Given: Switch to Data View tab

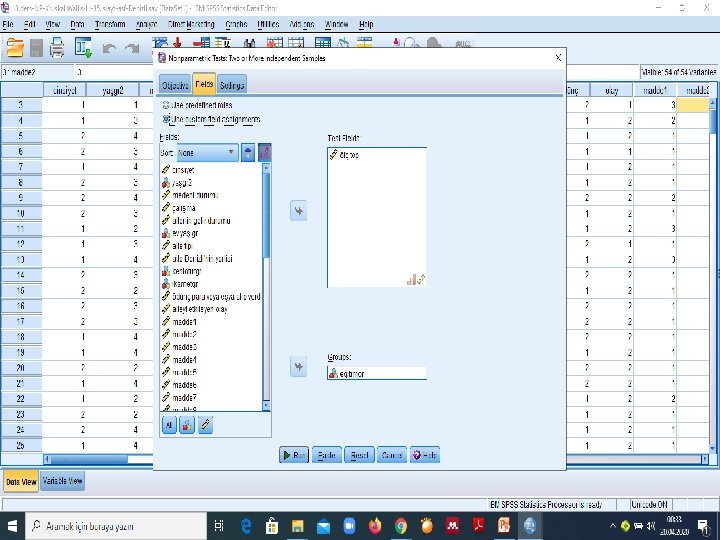Looking at the screenshot, I should [x=21, y=482].
